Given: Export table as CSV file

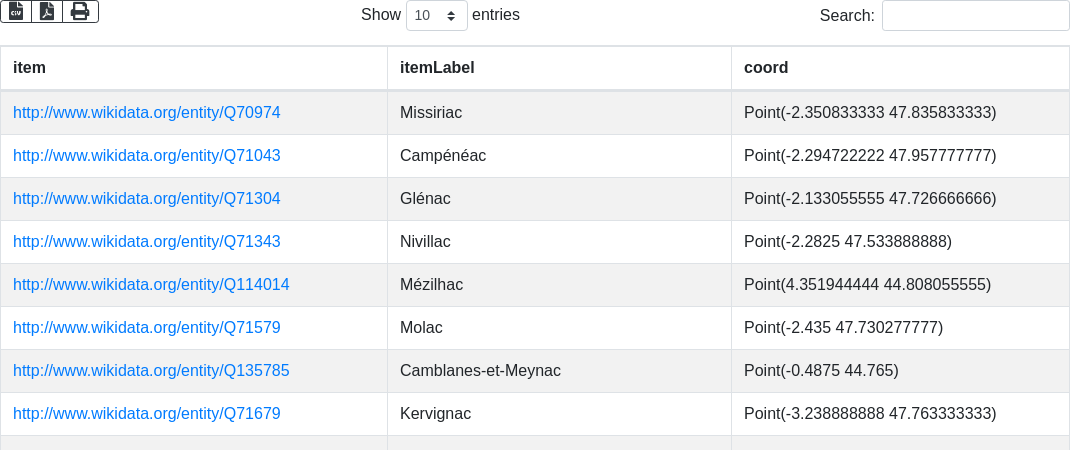Looking at the screenshot, I should tap(16, 11).
